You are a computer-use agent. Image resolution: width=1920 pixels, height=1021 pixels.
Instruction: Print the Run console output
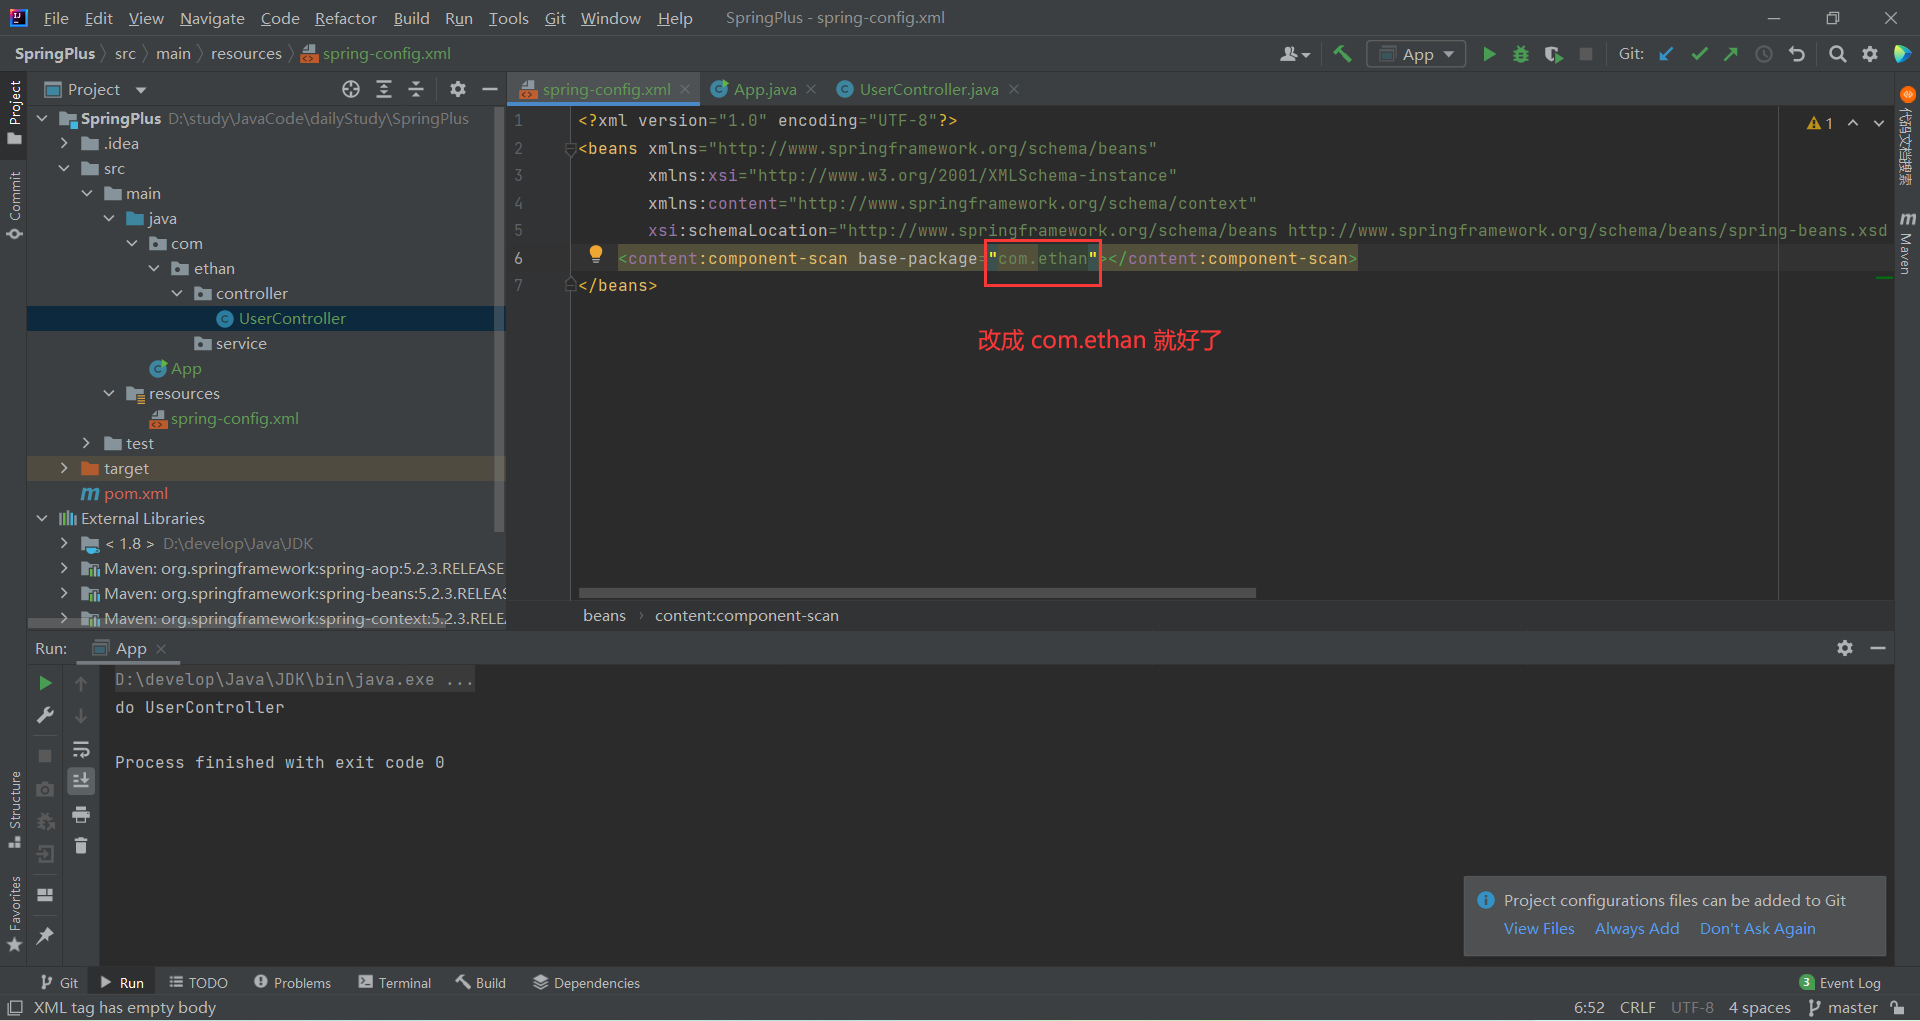(81, 814)
